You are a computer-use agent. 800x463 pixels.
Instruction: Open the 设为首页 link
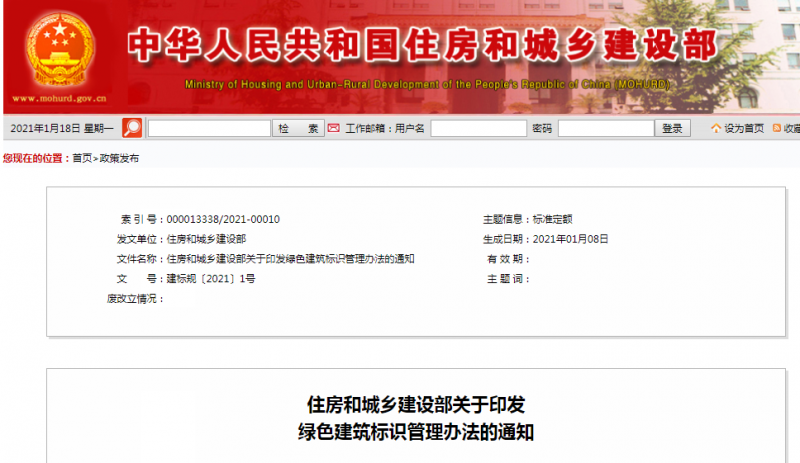pos(744,129)
